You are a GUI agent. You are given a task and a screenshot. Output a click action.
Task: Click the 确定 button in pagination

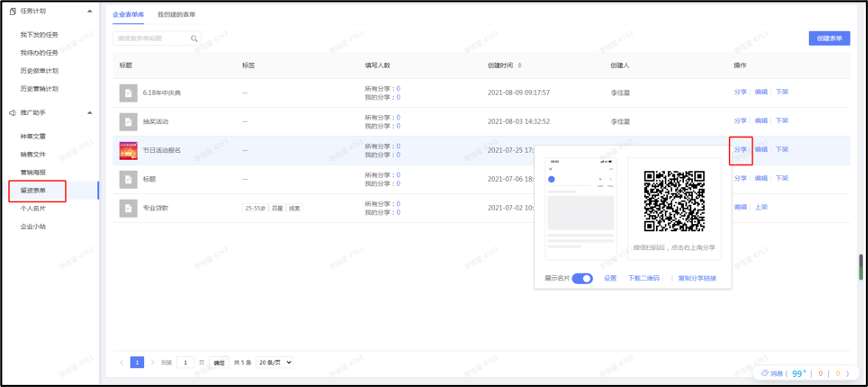(219, 363)
